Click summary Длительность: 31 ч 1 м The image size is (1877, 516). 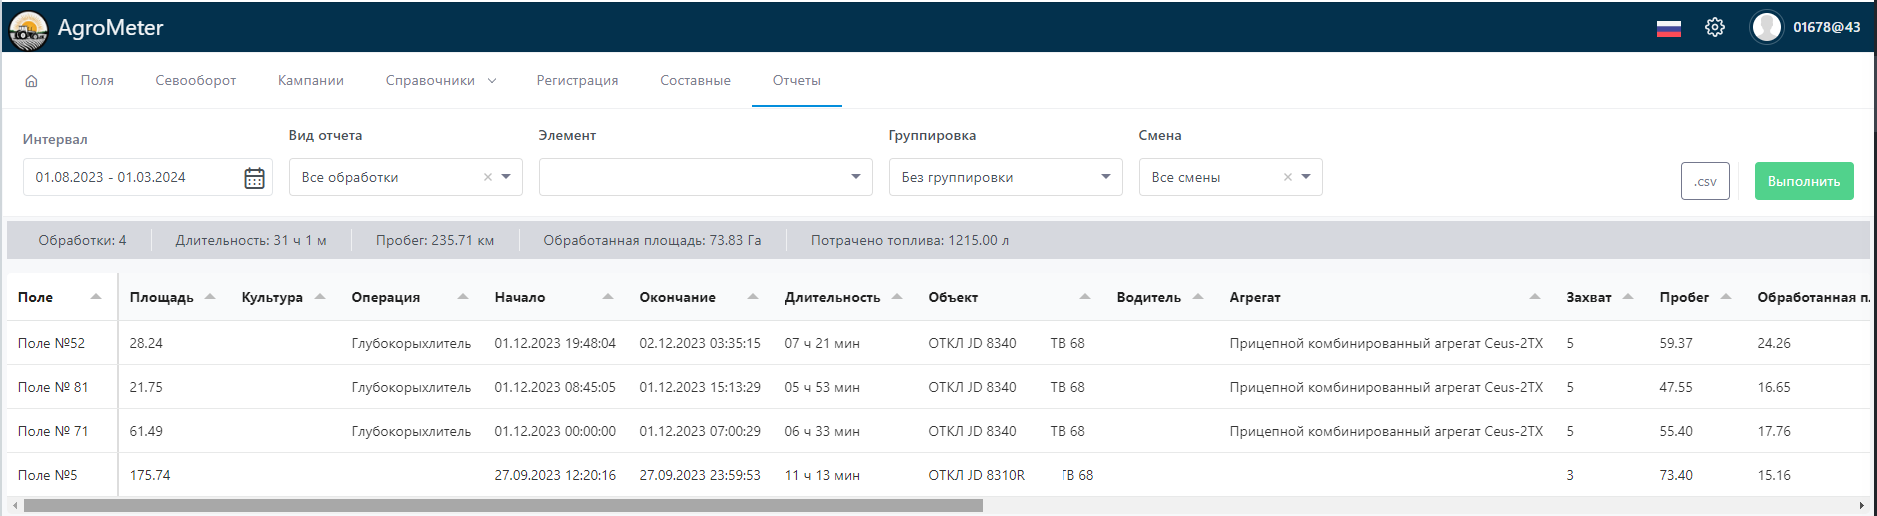tap(251, 240)
